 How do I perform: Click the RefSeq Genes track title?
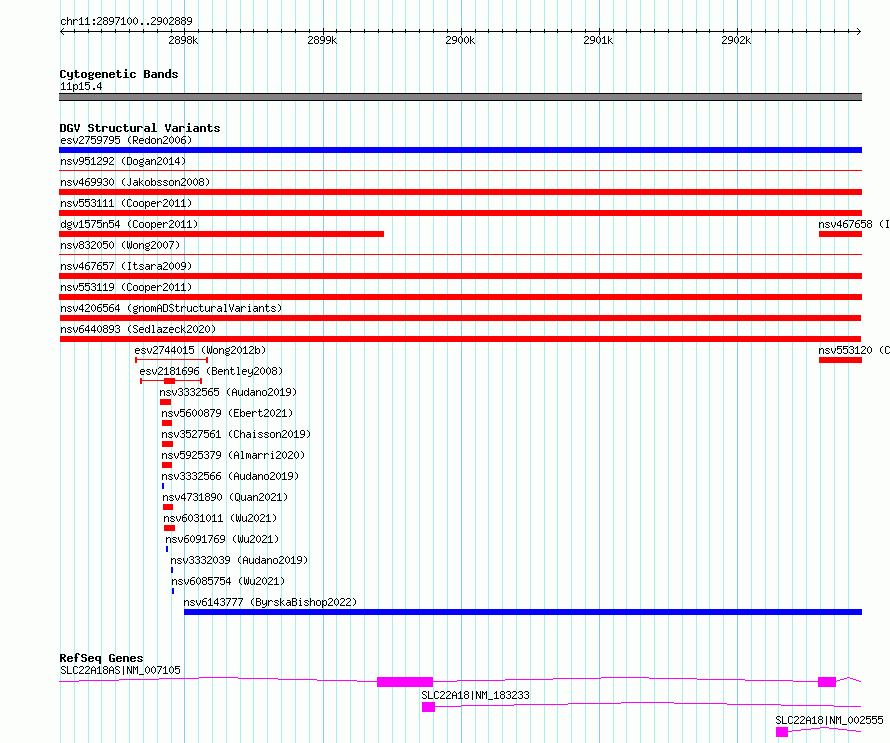[x=101, y=658]
